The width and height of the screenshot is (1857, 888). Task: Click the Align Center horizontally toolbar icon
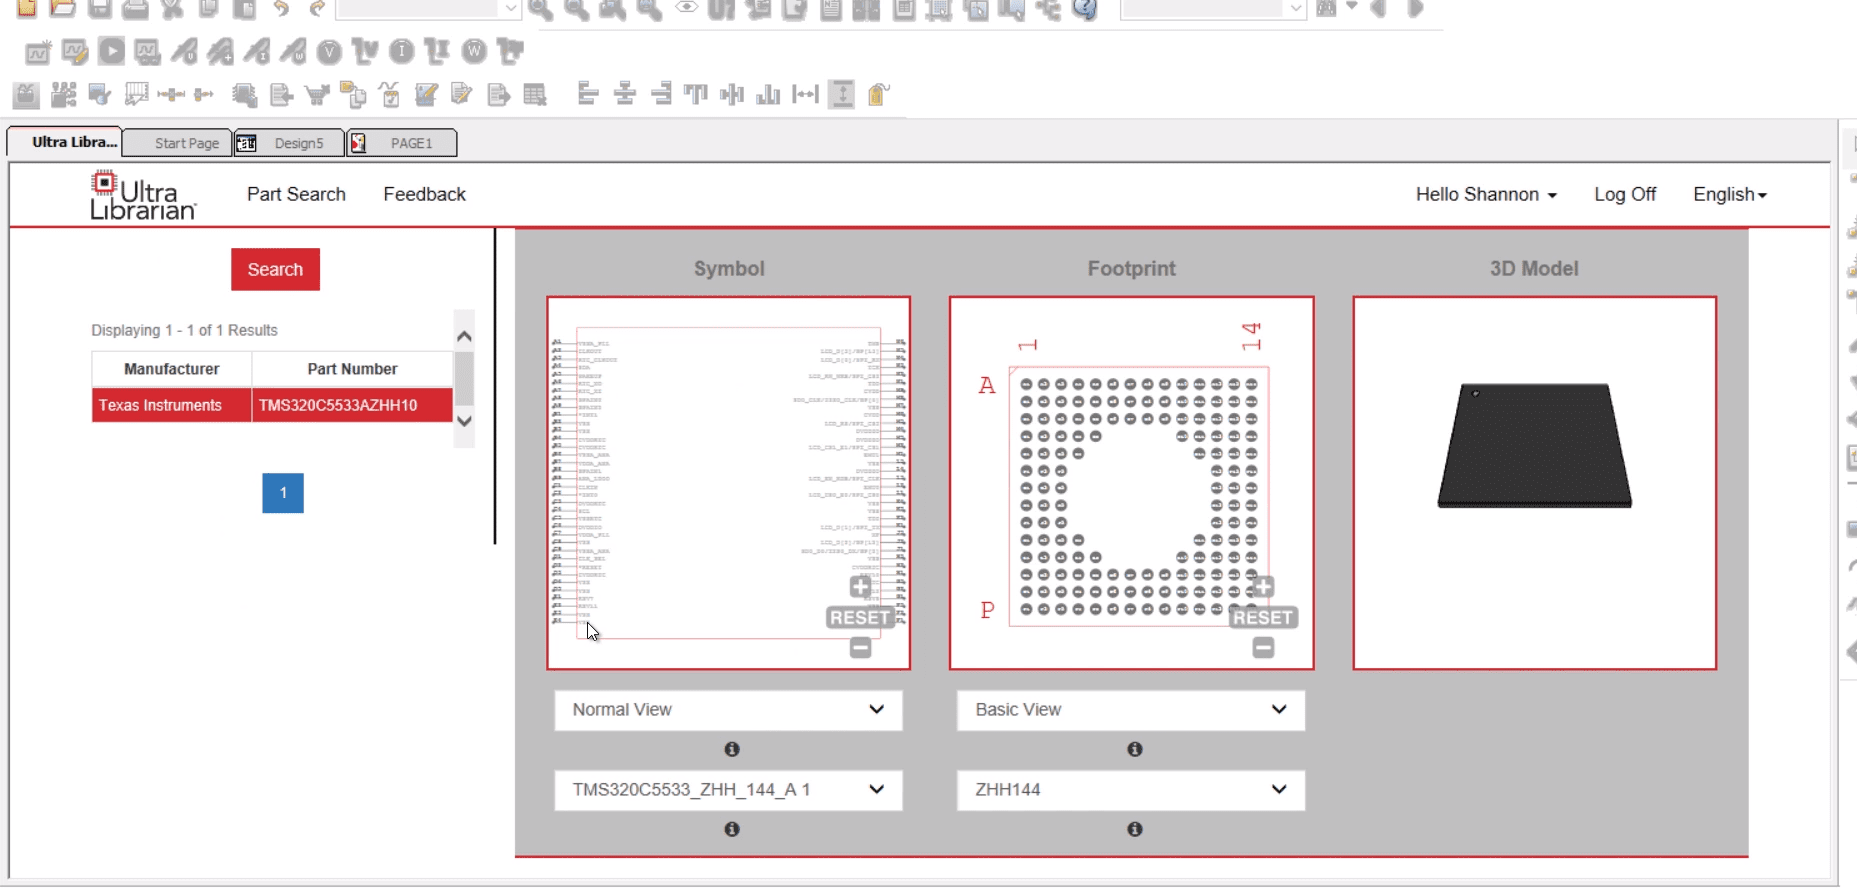tap(625, 94)
